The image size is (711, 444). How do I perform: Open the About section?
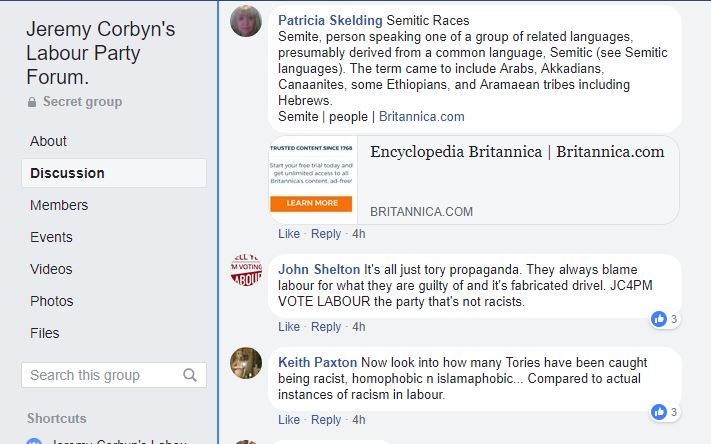pyautogui.click(x=48, y=141)
